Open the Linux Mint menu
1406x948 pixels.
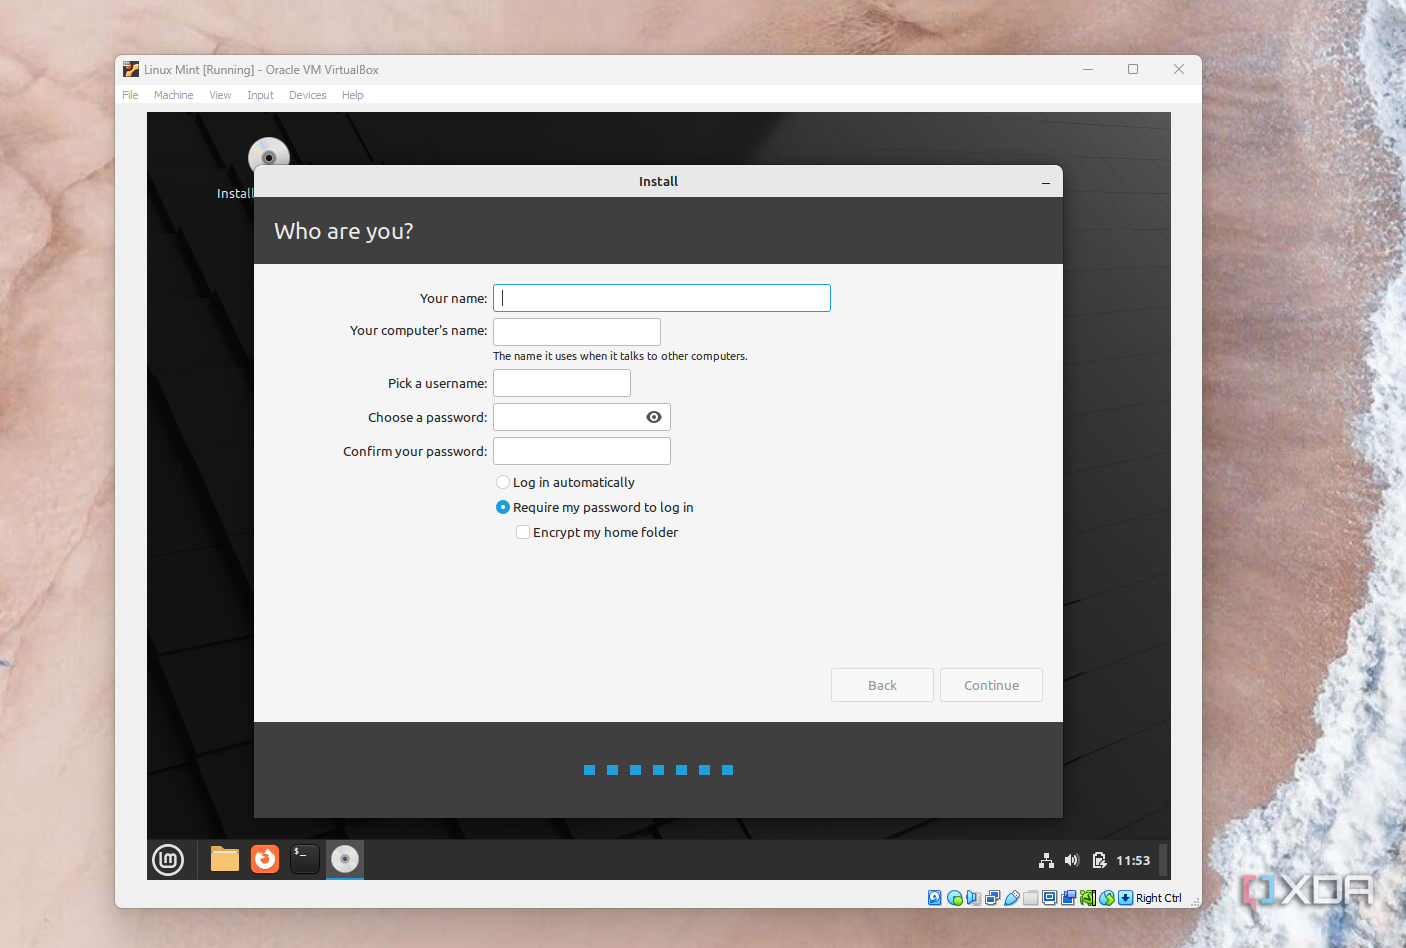tap(168, 859)
